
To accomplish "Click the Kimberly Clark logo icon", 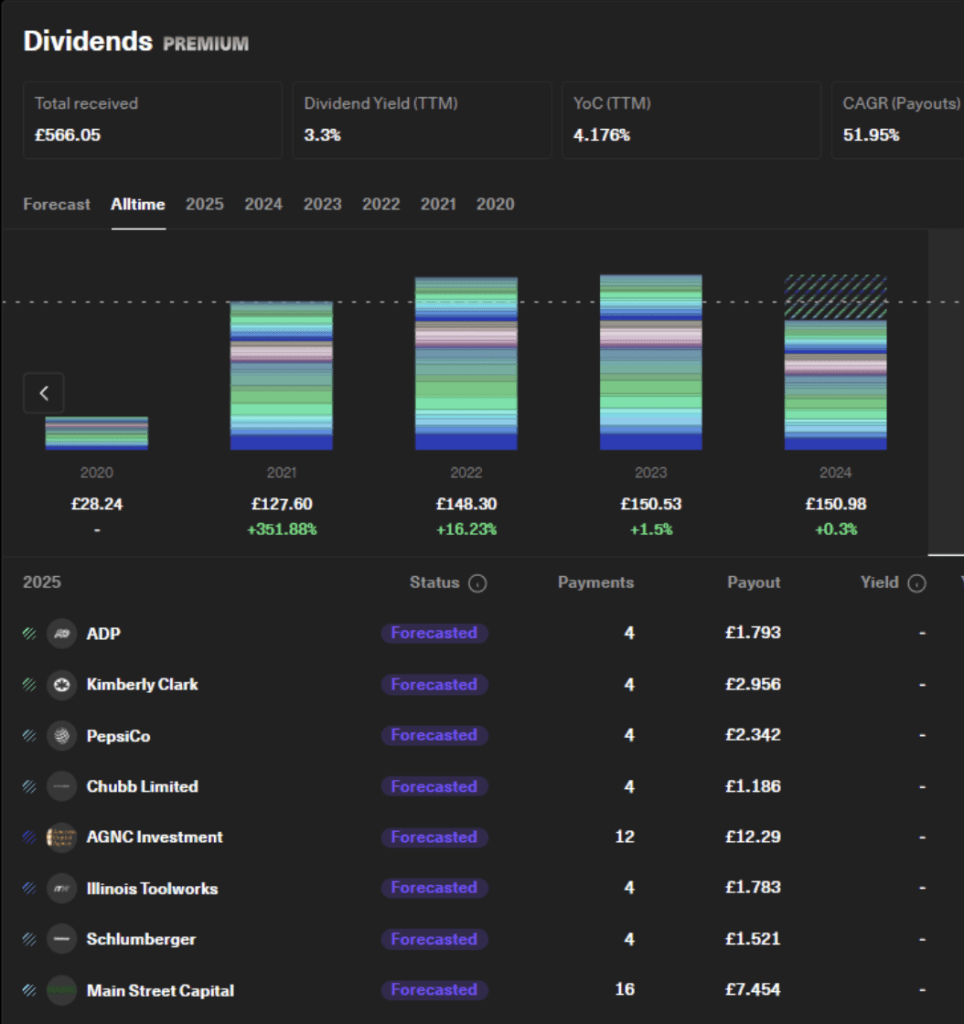I will click(x=62, y=684).
